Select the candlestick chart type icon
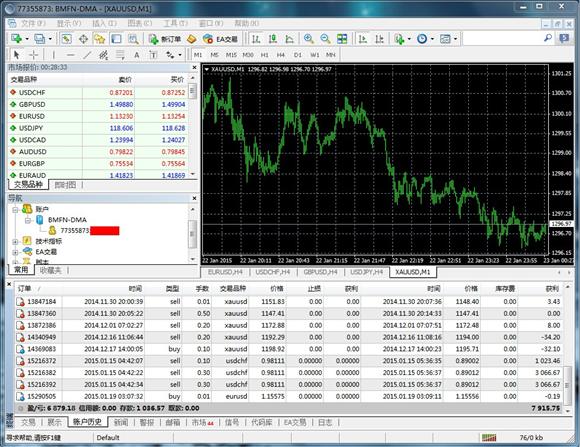This screenshot has height=447, width=580. point(273,38)
